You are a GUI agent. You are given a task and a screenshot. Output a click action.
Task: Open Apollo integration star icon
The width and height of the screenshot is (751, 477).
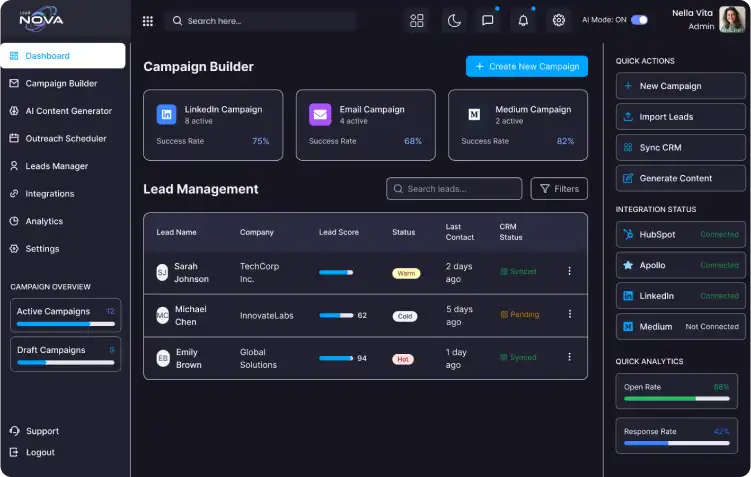point(628,265)
